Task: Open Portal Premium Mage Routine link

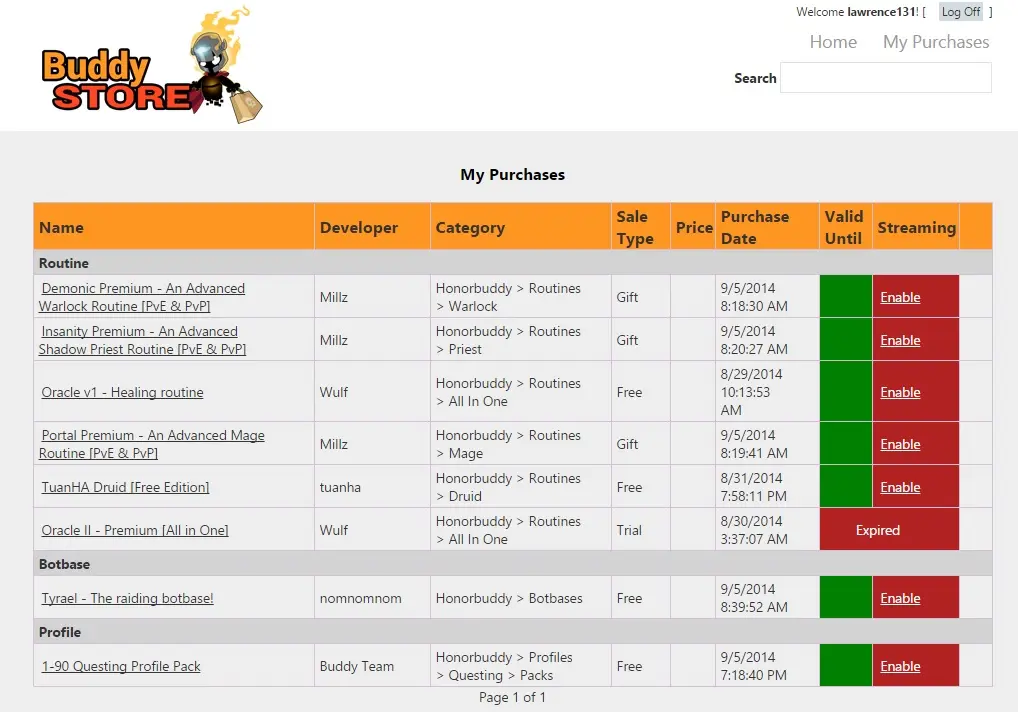Action: pyautogui.click(x=152, y=444)
